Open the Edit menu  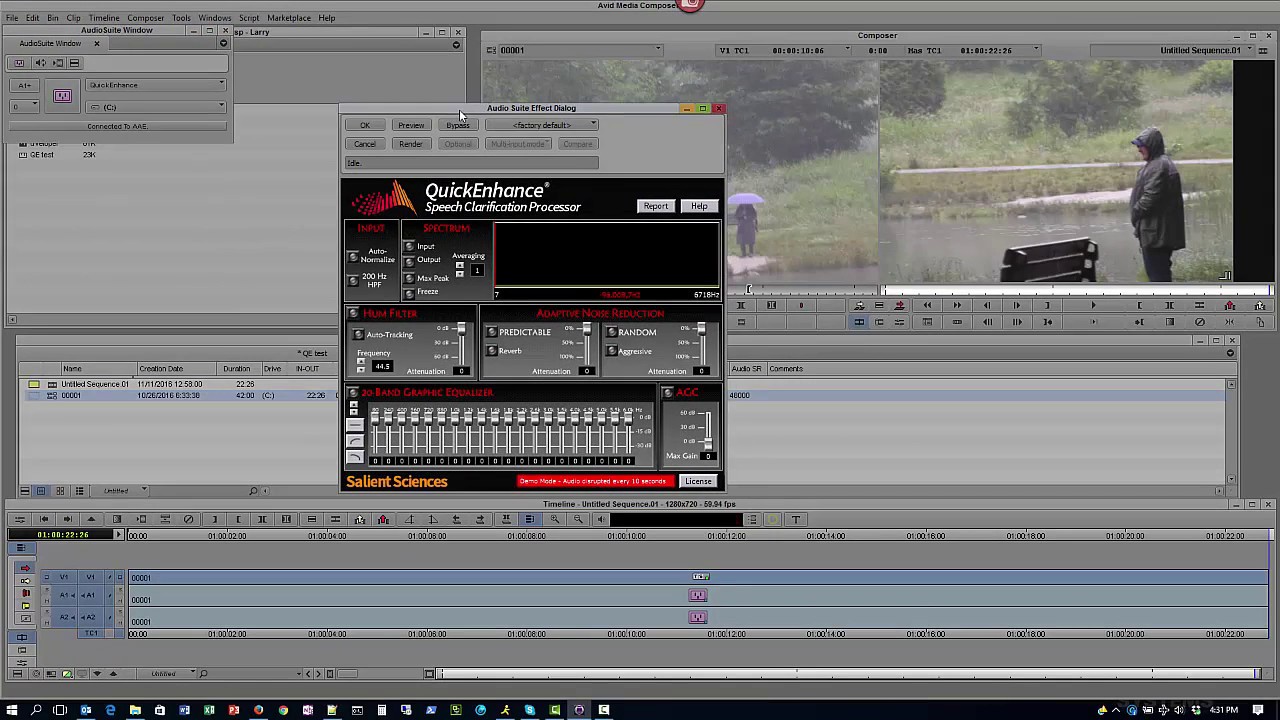(x=33, y=18)
